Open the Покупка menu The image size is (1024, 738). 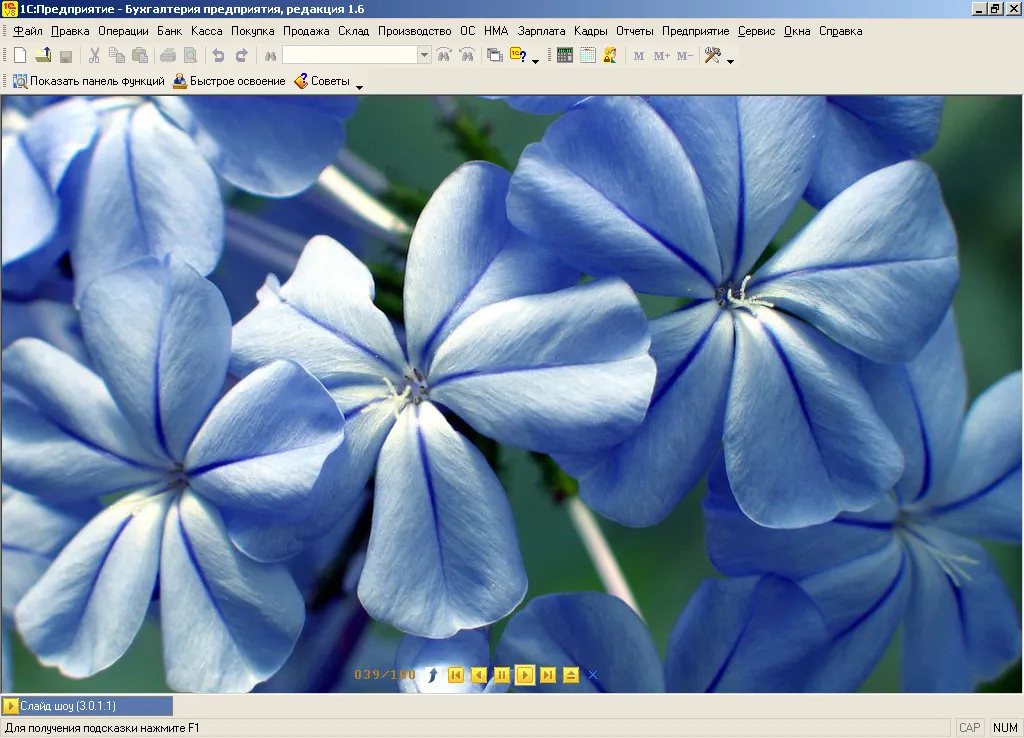[253, 31]
